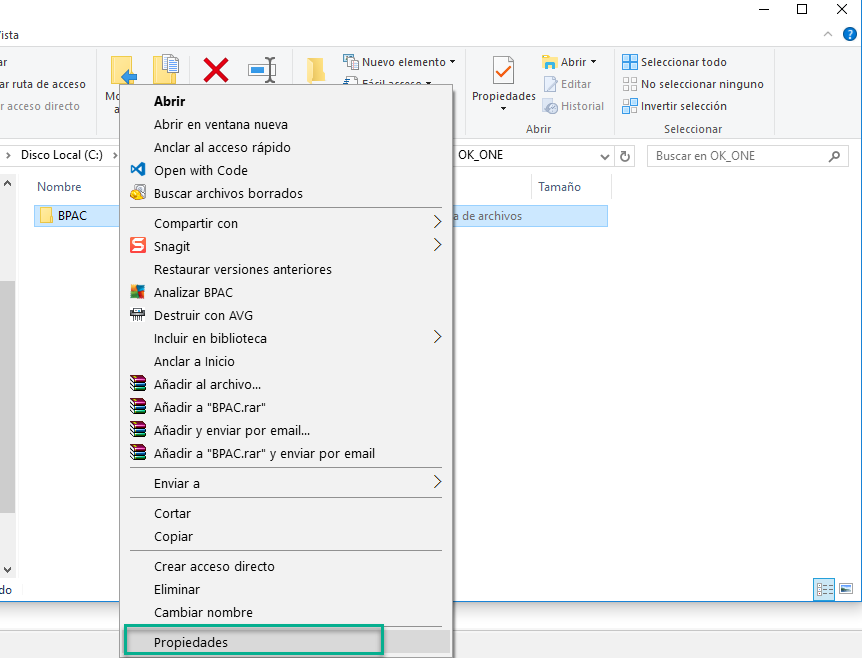
Task: Click the Propiedades checkmark icon in ribbon
Action: (504, 71)
